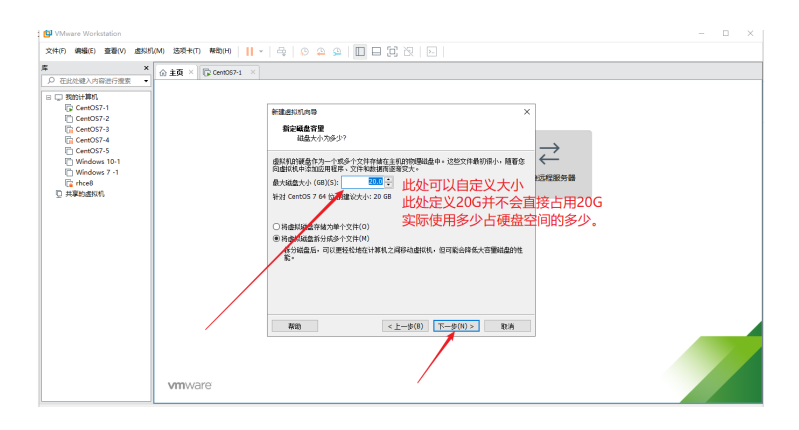The image size is (799, 430).
Task: Click the enter full screen icon
Action: click(392, 51)
